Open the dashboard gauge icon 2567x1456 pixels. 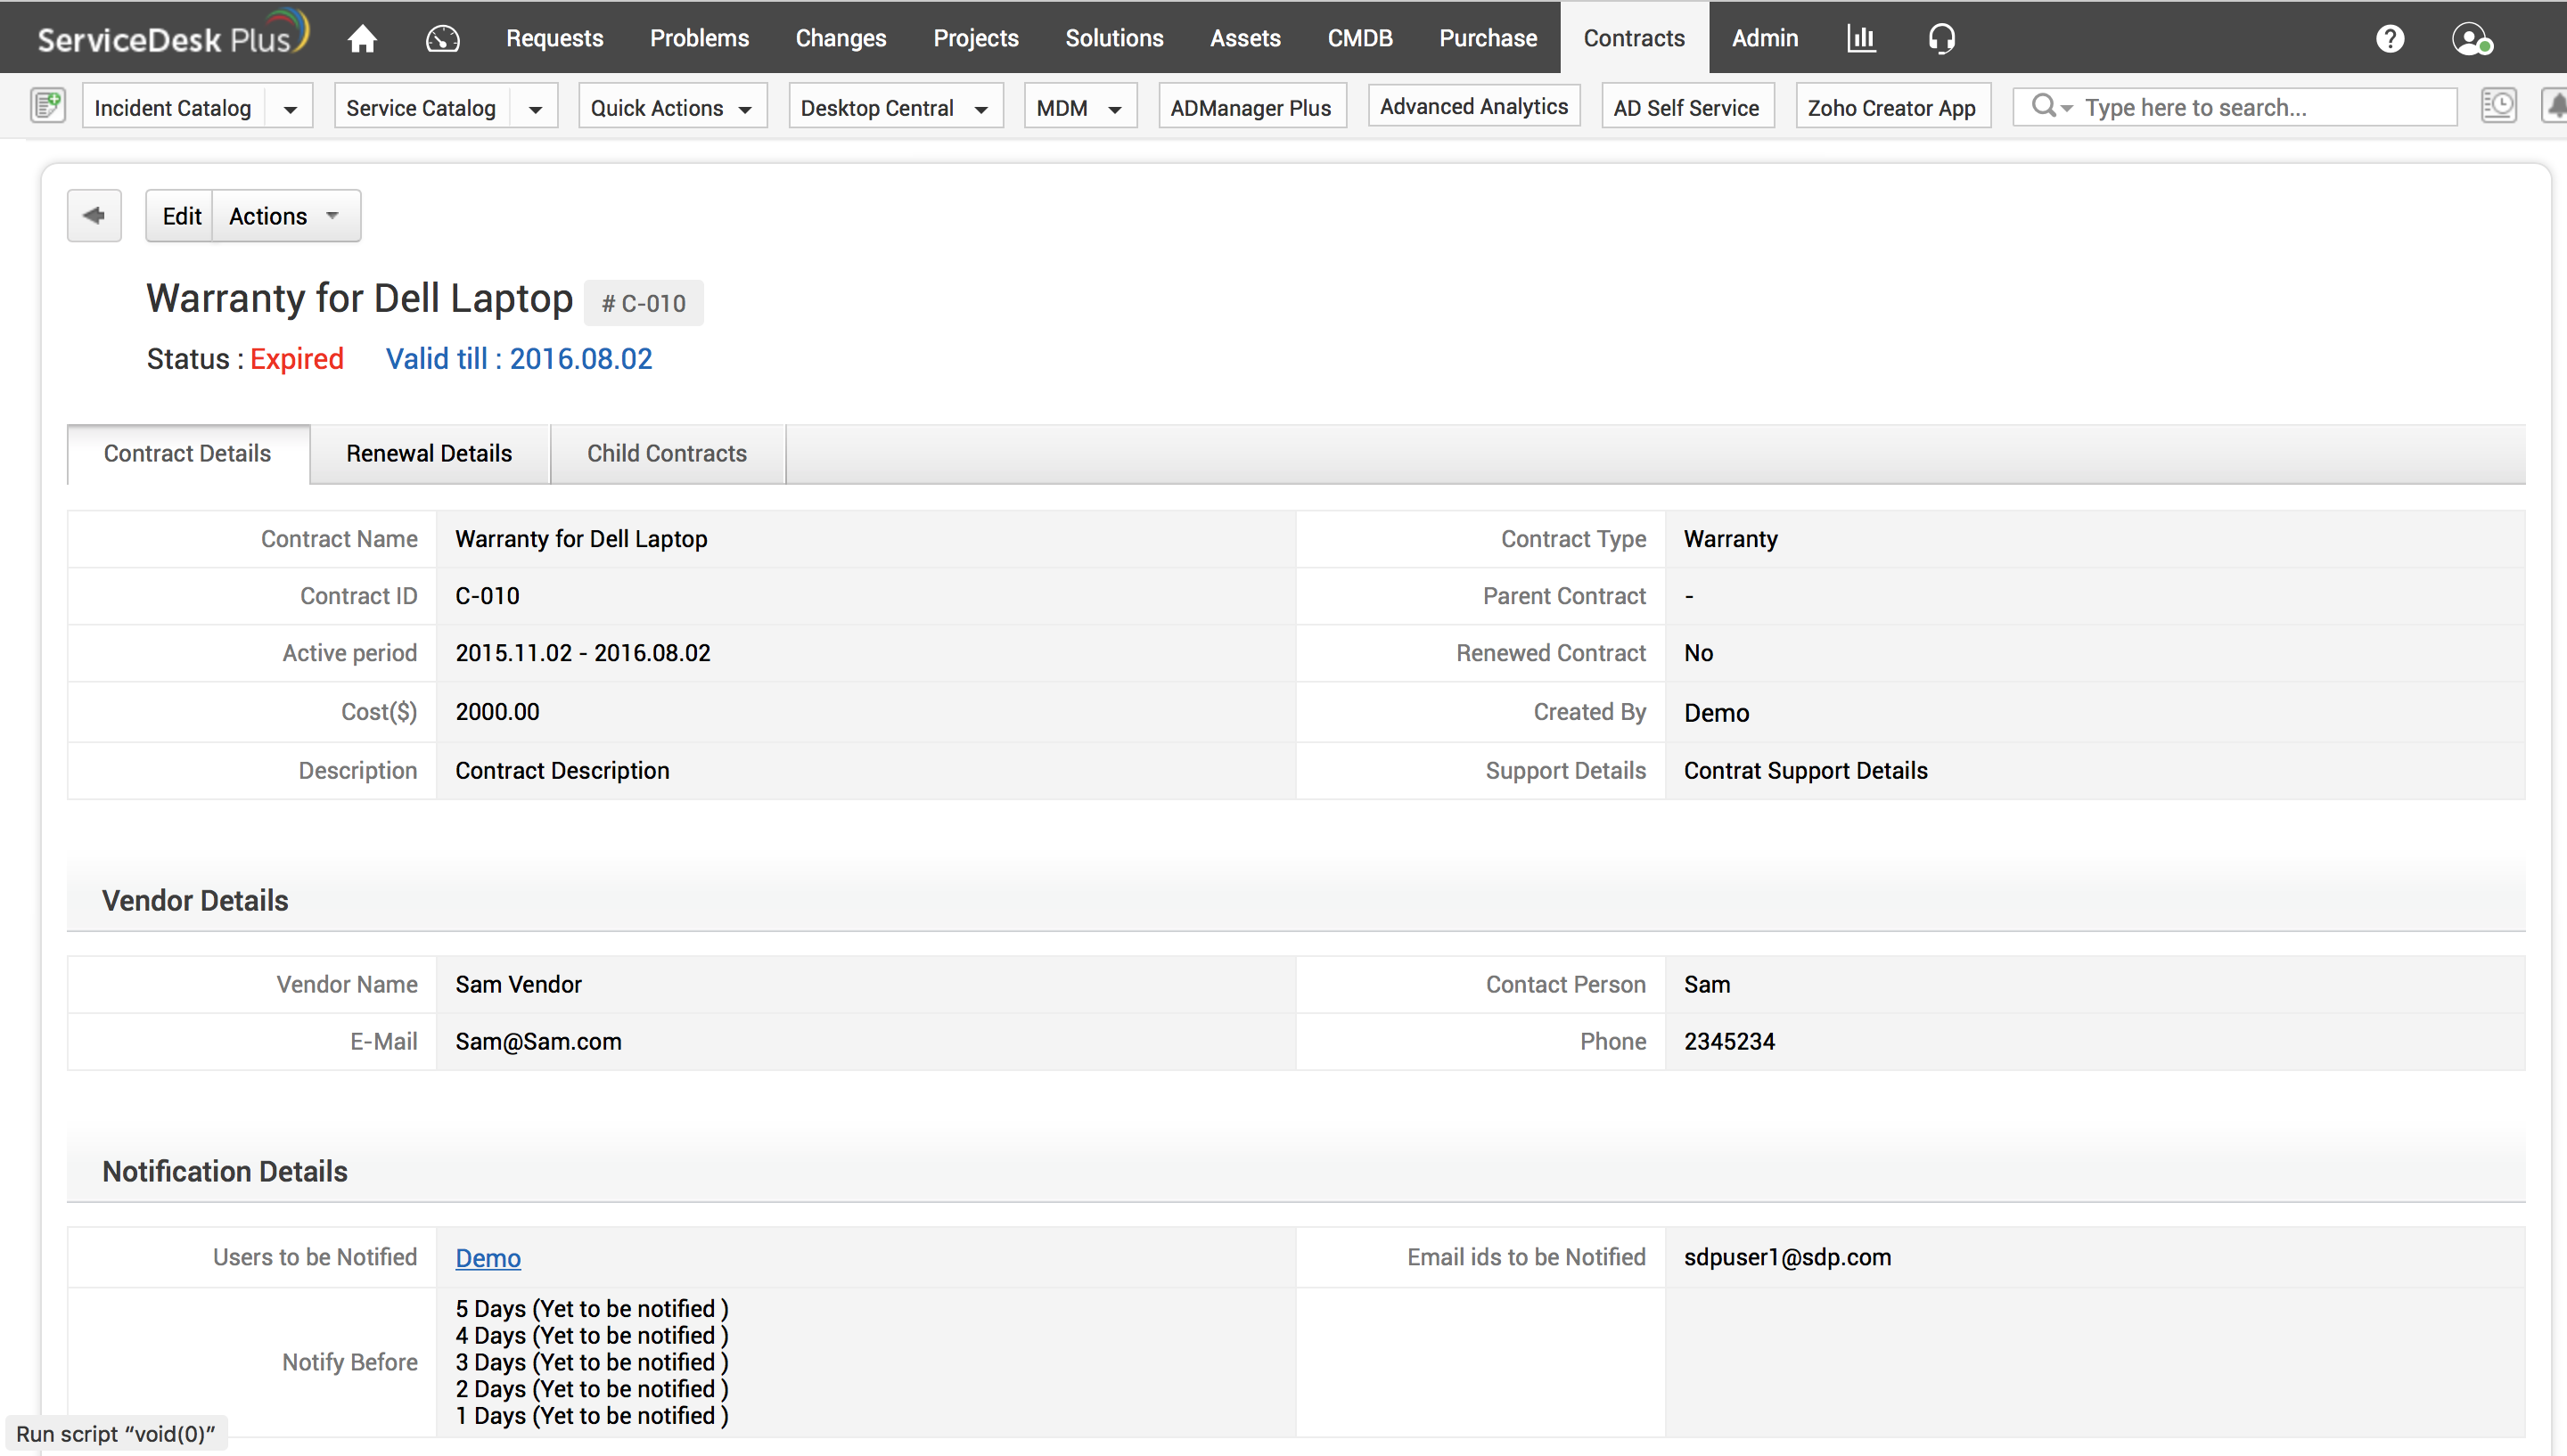point(442,38)
